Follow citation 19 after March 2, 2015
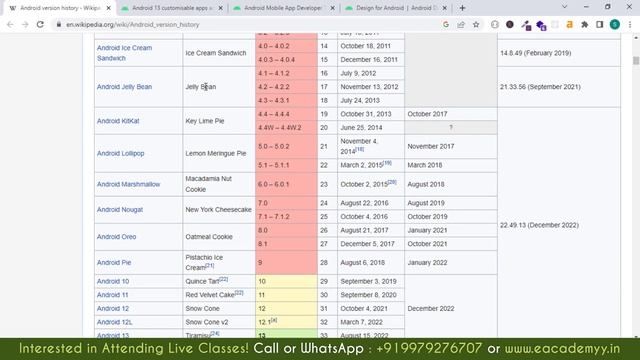 [x=387, y=163]
